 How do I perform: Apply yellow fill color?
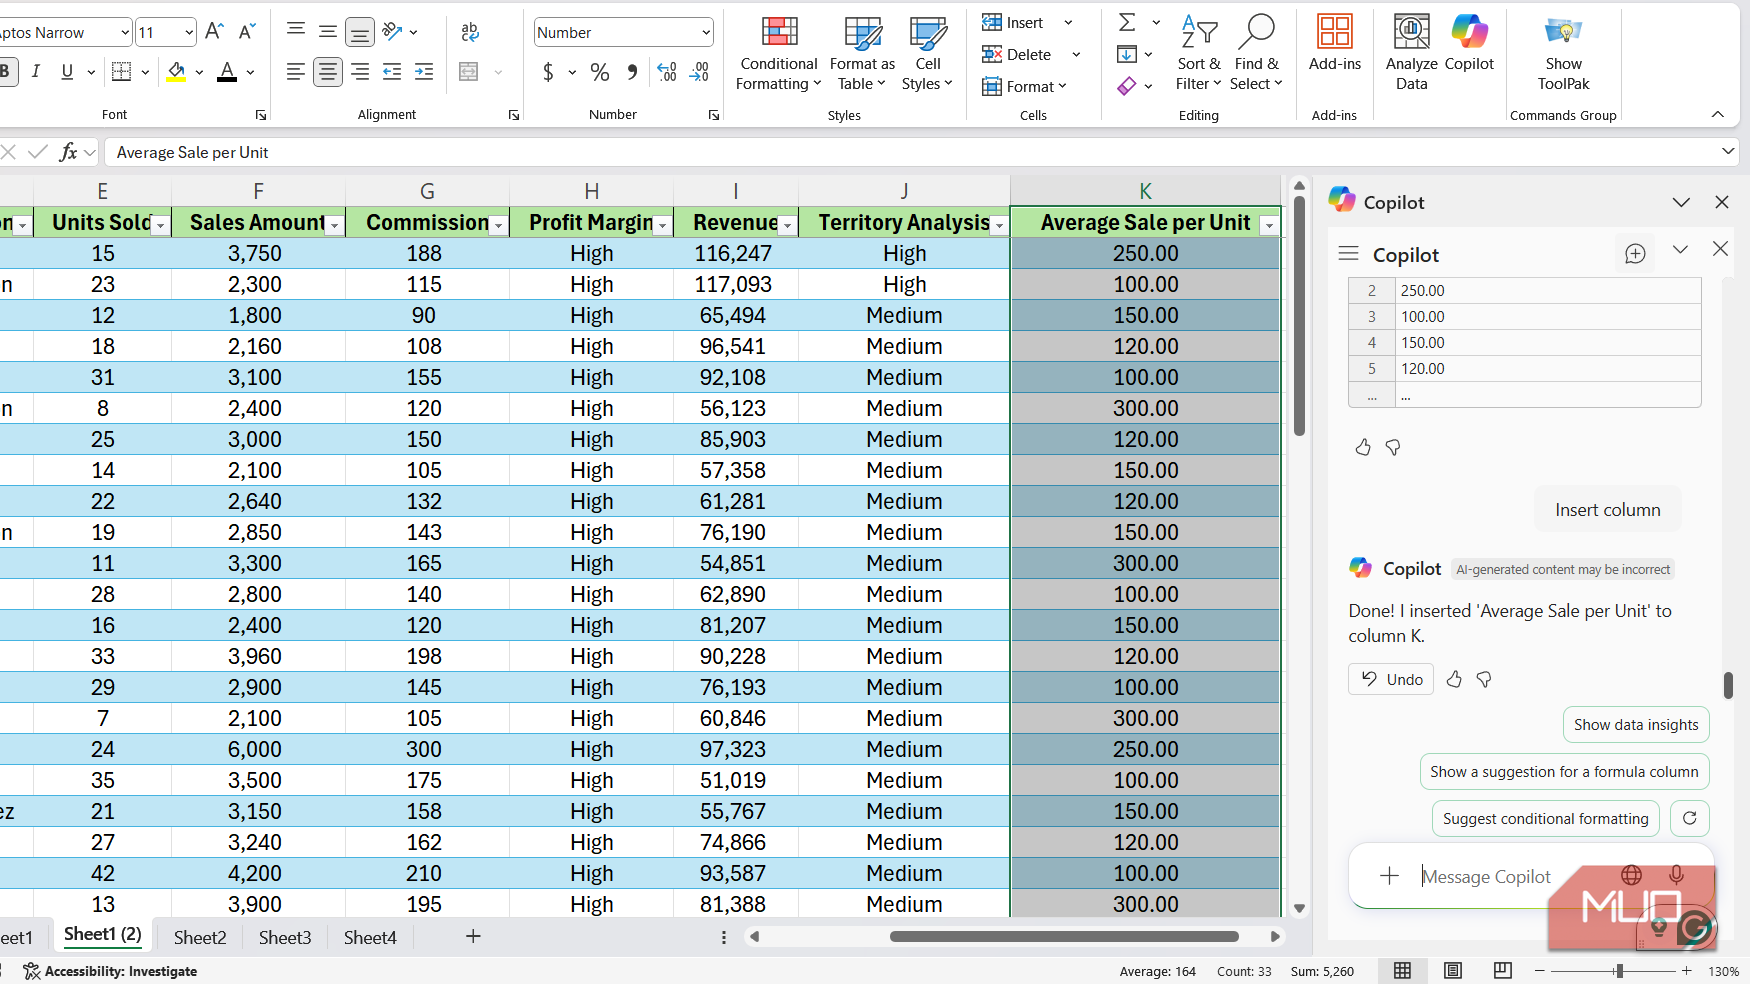pyautogui.click(x=176, y=72)
